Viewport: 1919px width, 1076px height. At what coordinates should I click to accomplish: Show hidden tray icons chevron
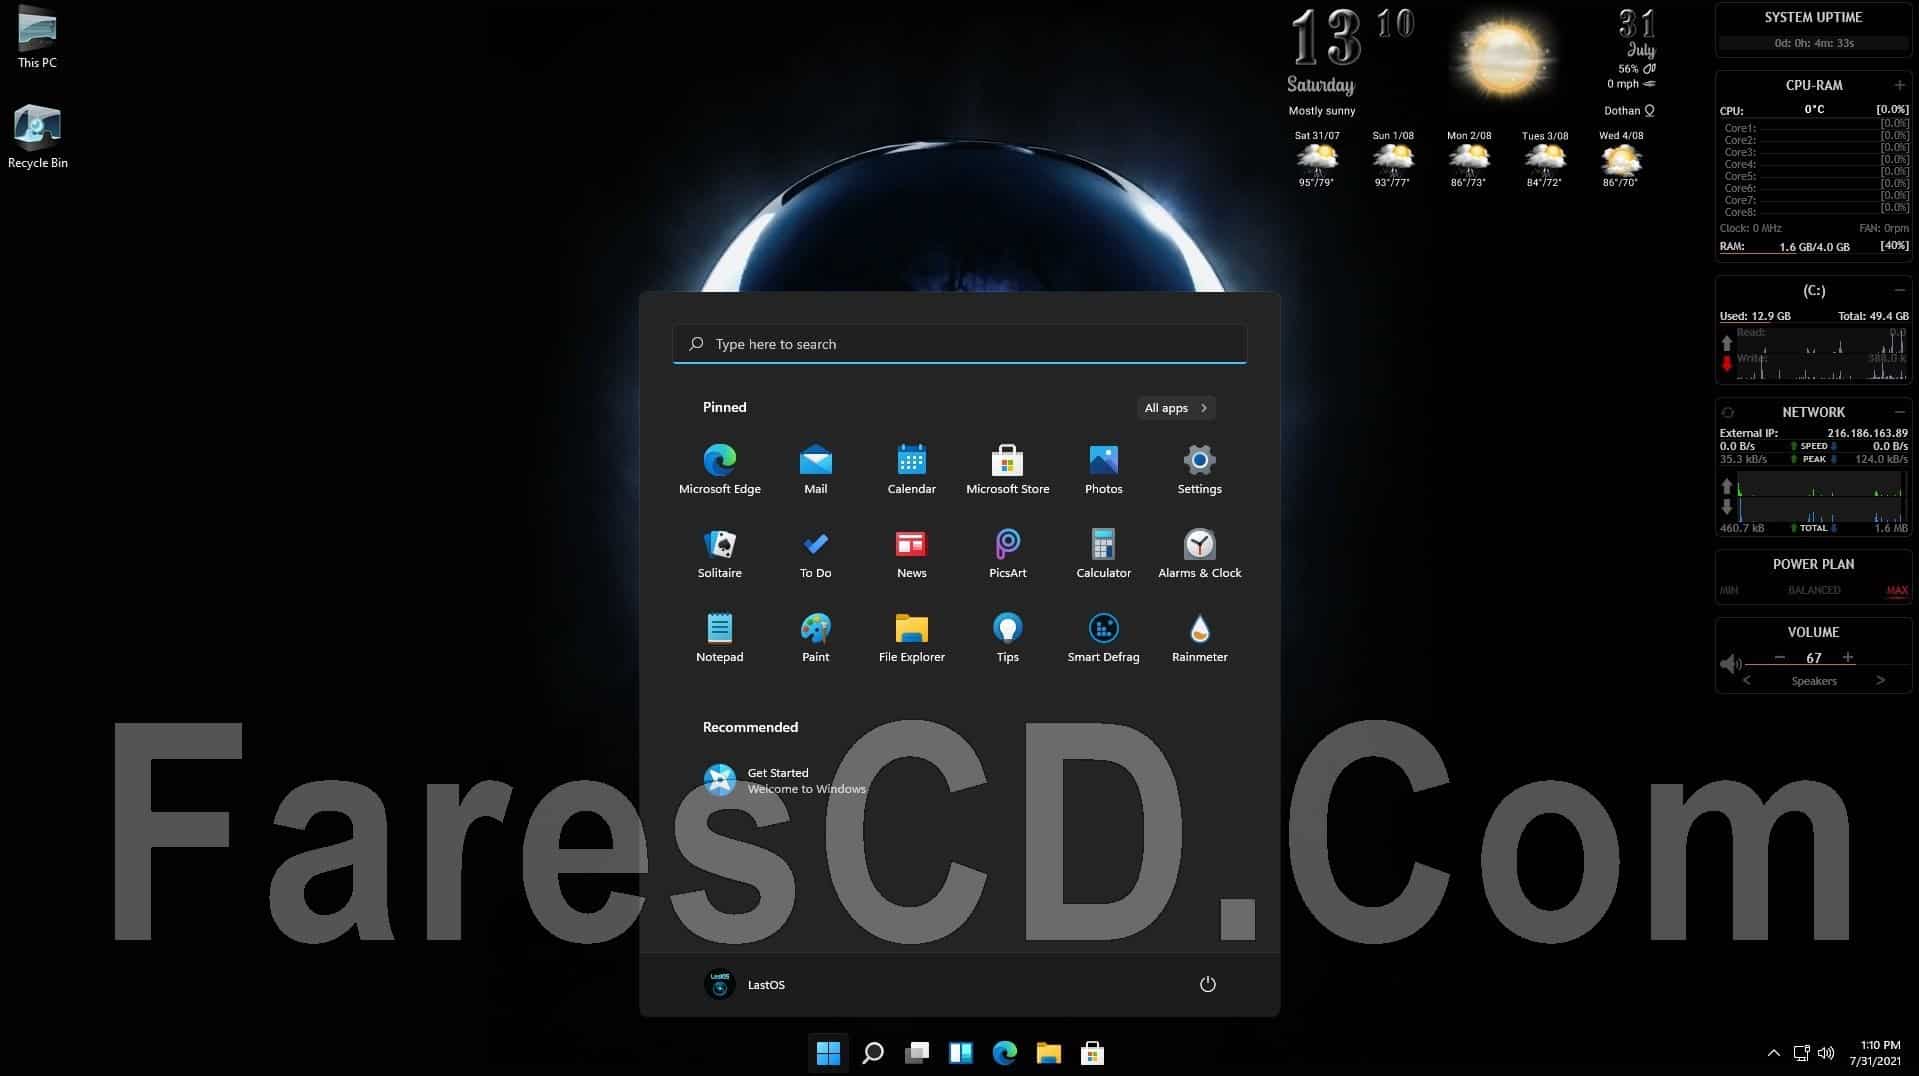coord(1773,1053)
